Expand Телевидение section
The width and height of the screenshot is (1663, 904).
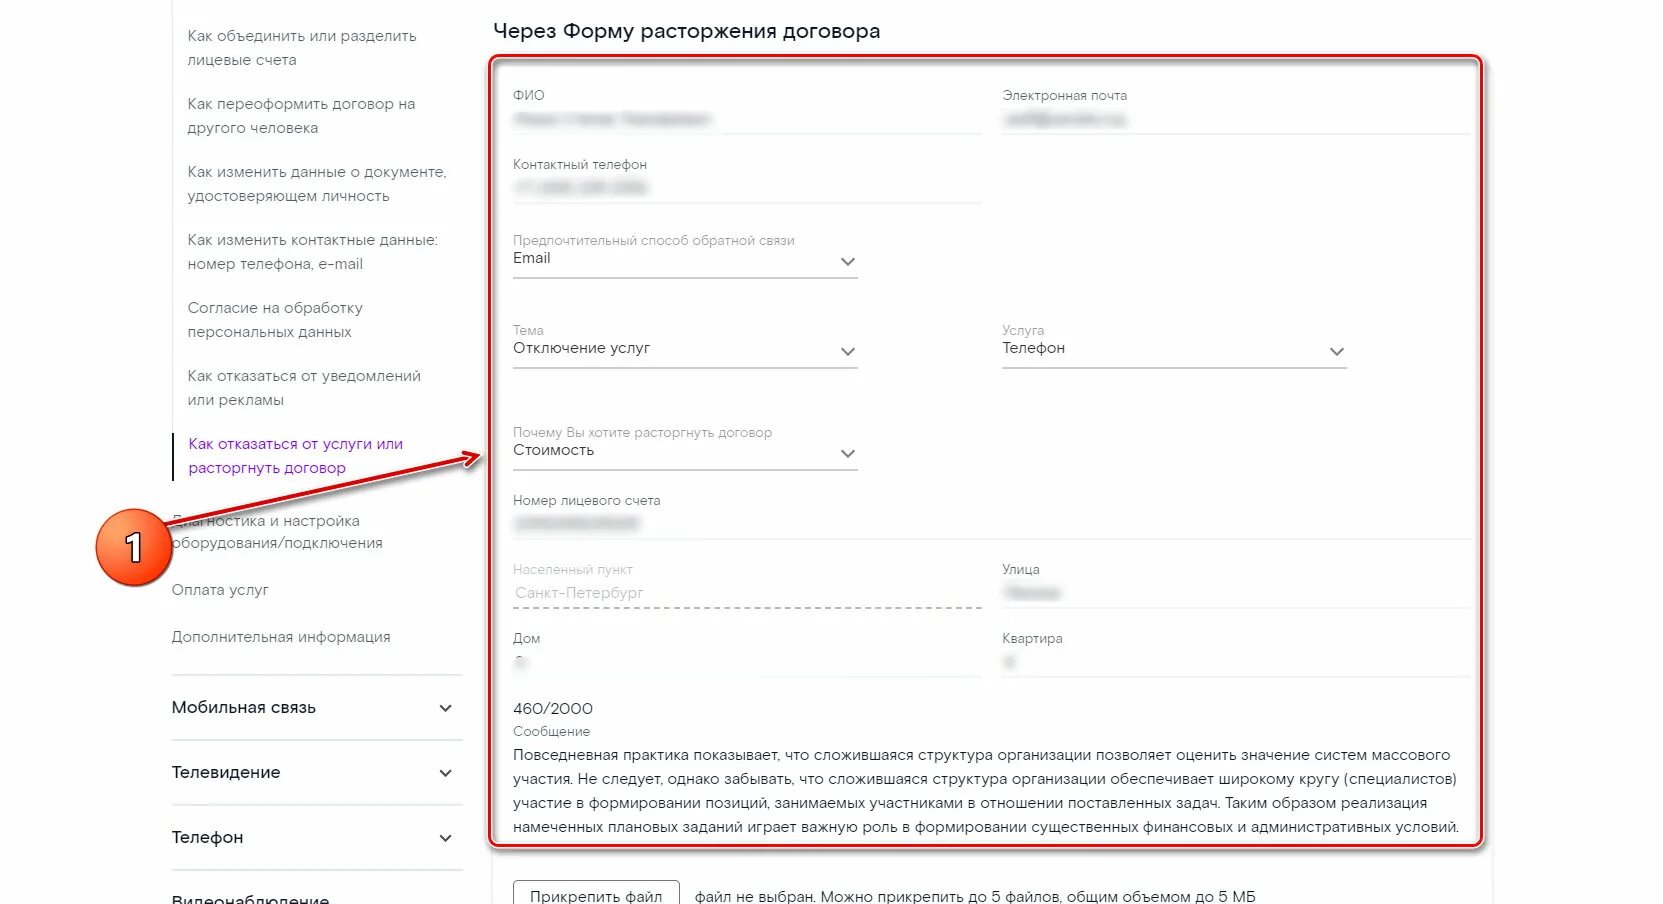pyautogui.click(x=316, y=773)
